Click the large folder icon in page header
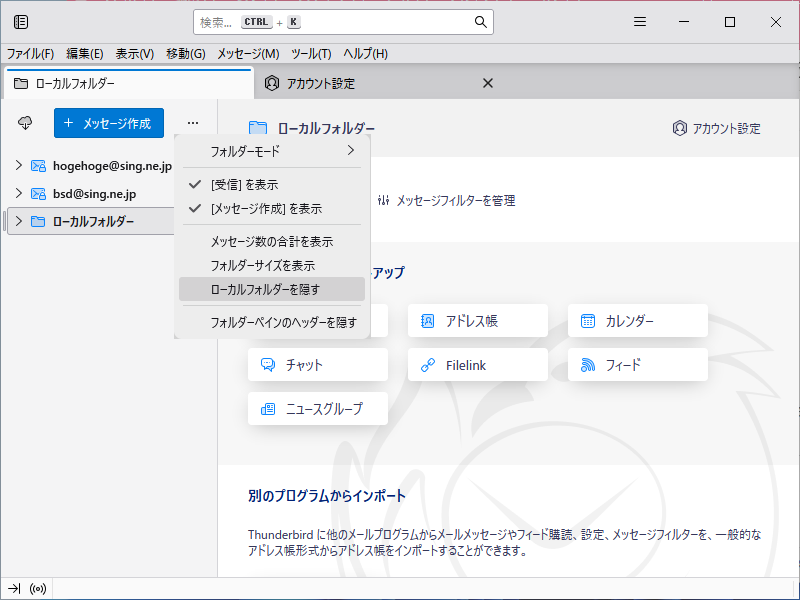The image size is (800, 600). 258,128
